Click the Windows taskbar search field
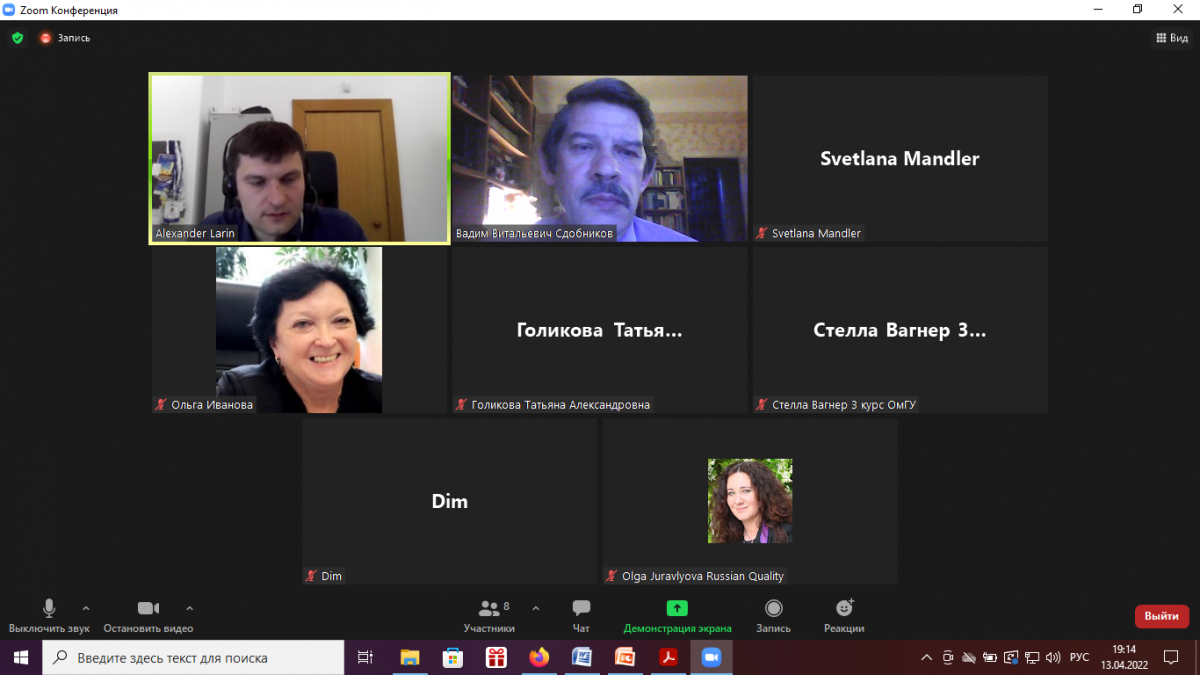The height and width of the screenshot is (675, 1200). (194, 658)
